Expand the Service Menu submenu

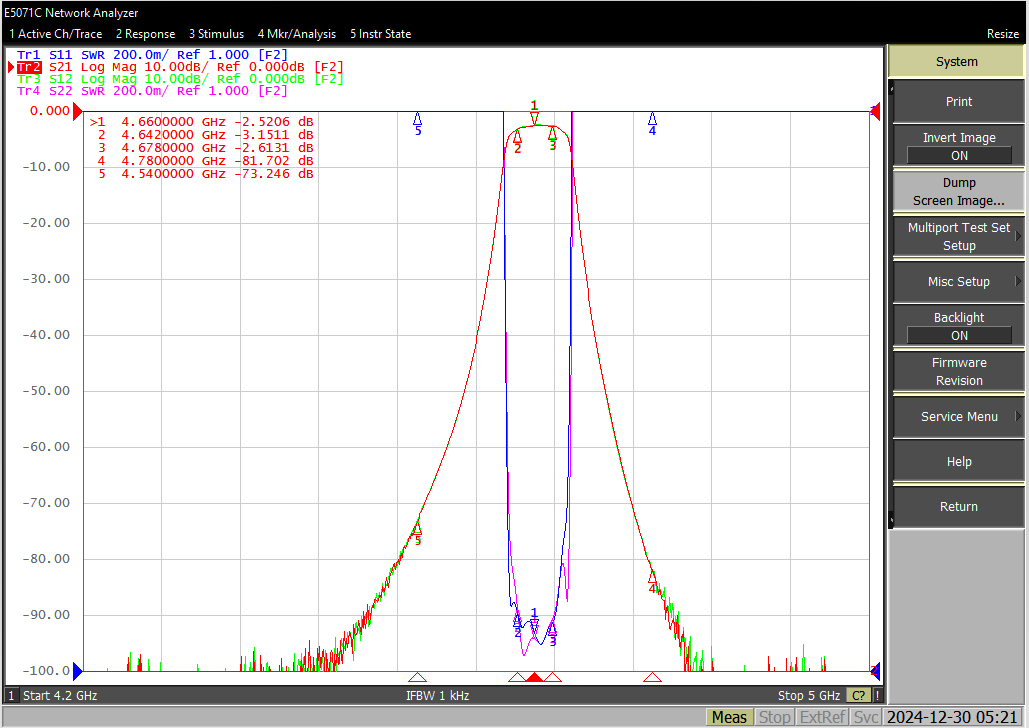(x=959, y=417)
